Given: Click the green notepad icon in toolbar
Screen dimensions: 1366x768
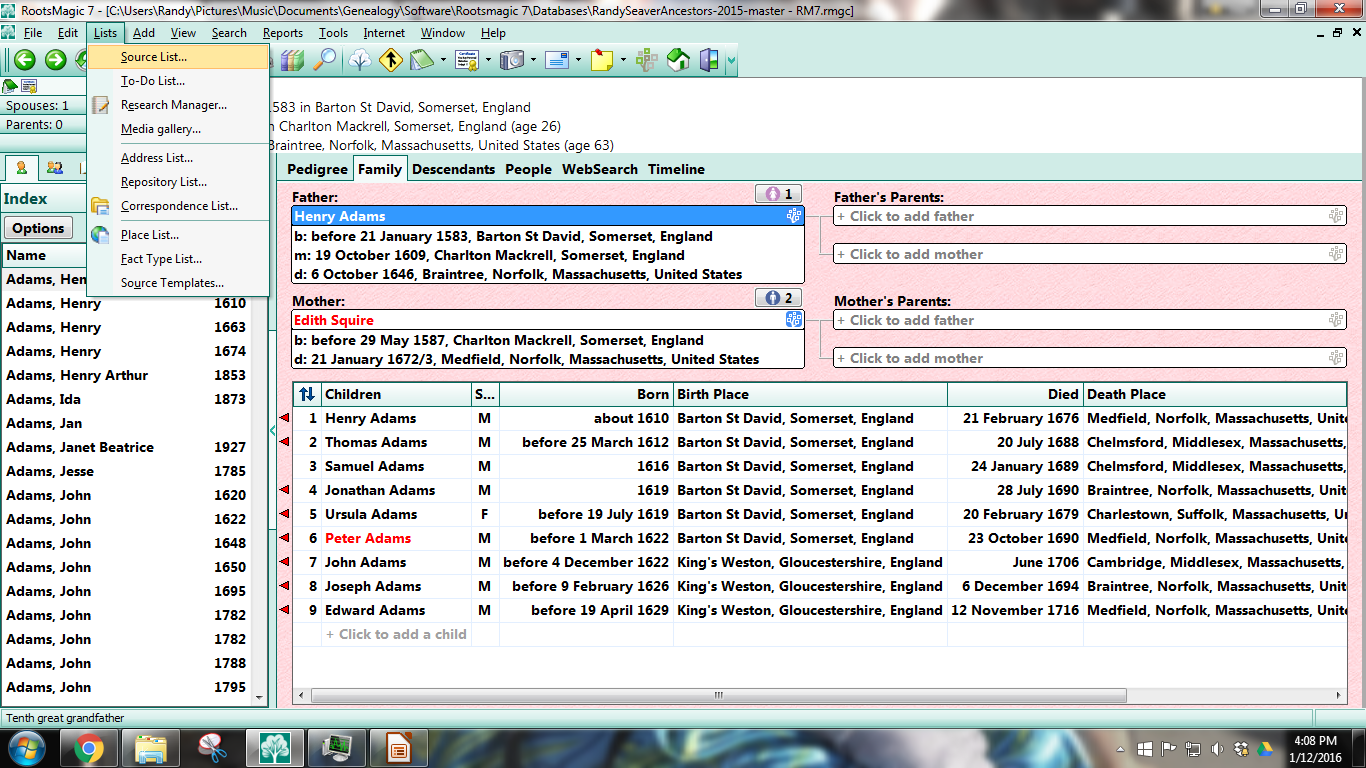Looking at the screenshot, I should click(420, 60).
